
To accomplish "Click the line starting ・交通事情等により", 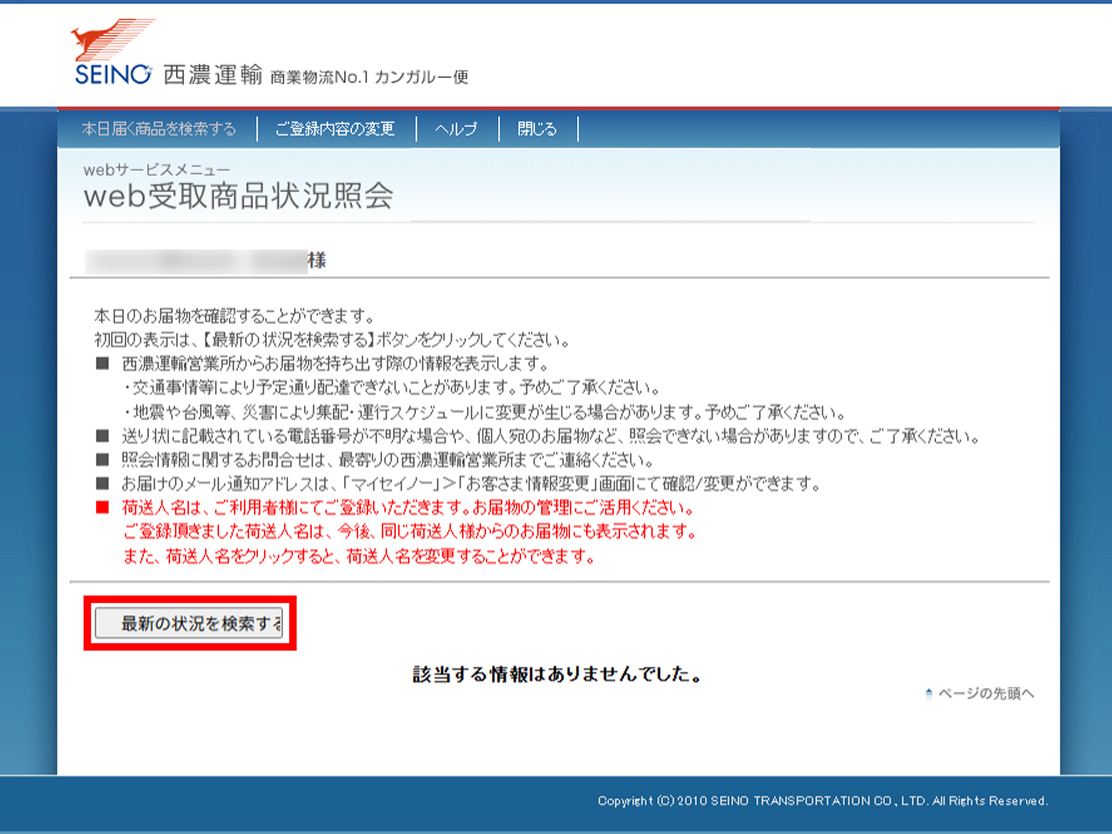I will point(391,388).
